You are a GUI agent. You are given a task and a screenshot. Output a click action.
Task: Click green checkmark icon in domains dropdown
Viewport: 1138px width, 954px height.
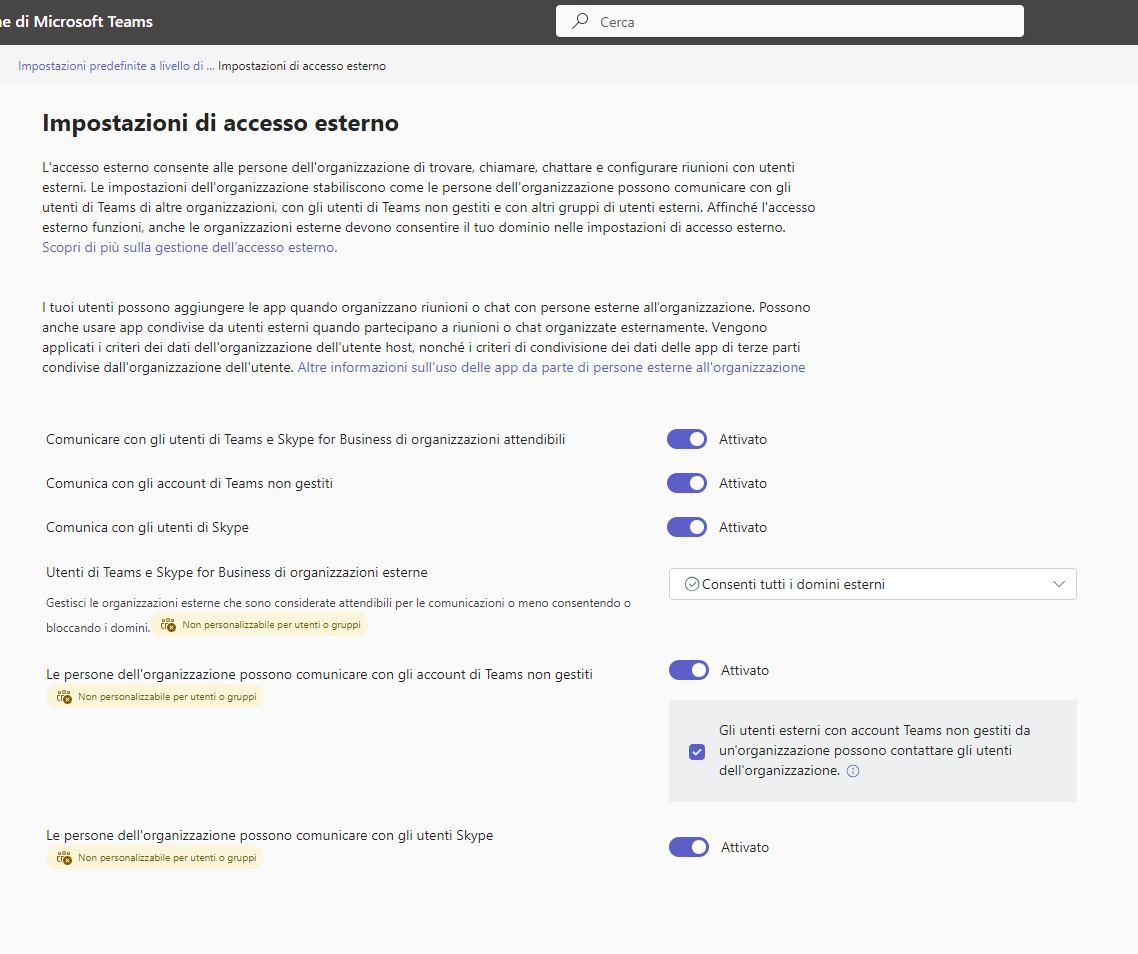pyautogui.click(x=692, y=584)
